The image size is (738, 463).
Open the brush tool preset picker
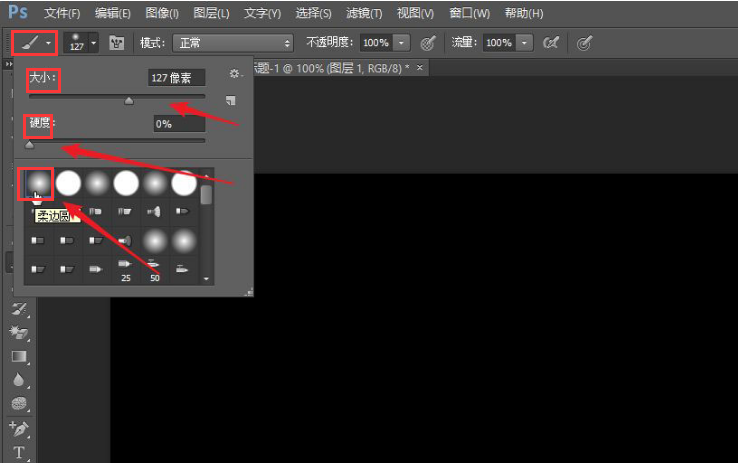click(34, 43)
